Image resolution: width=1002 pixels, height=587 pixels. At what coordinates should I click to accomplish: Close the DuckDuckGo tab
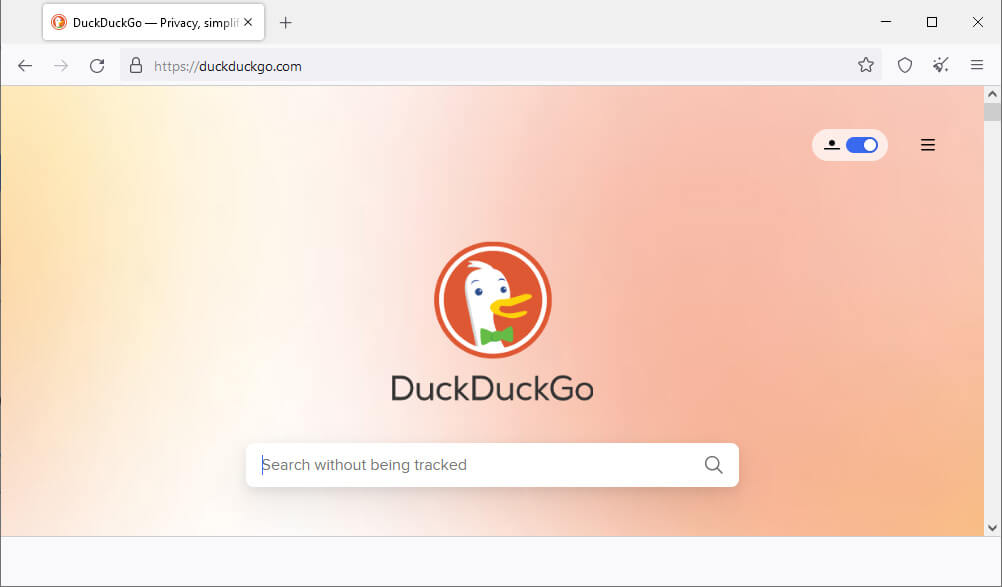(248, 22)
